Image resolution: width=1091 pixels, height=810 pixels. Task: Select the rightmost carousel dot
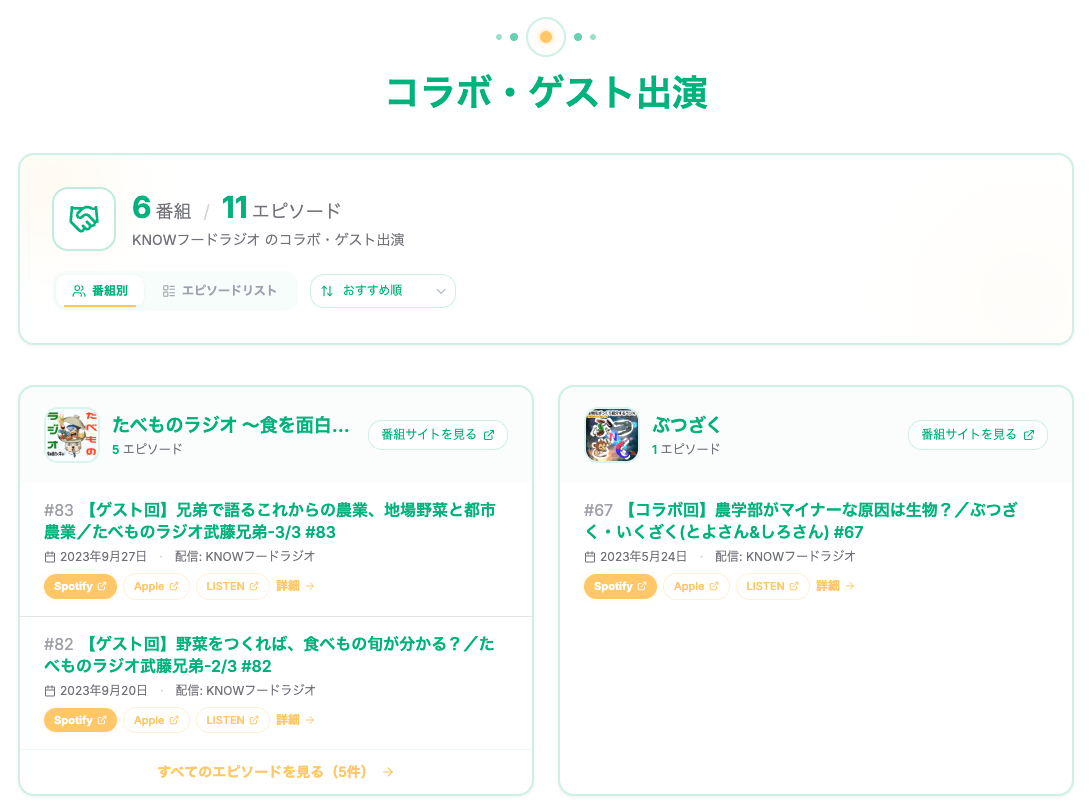click(x=592, y=36)
